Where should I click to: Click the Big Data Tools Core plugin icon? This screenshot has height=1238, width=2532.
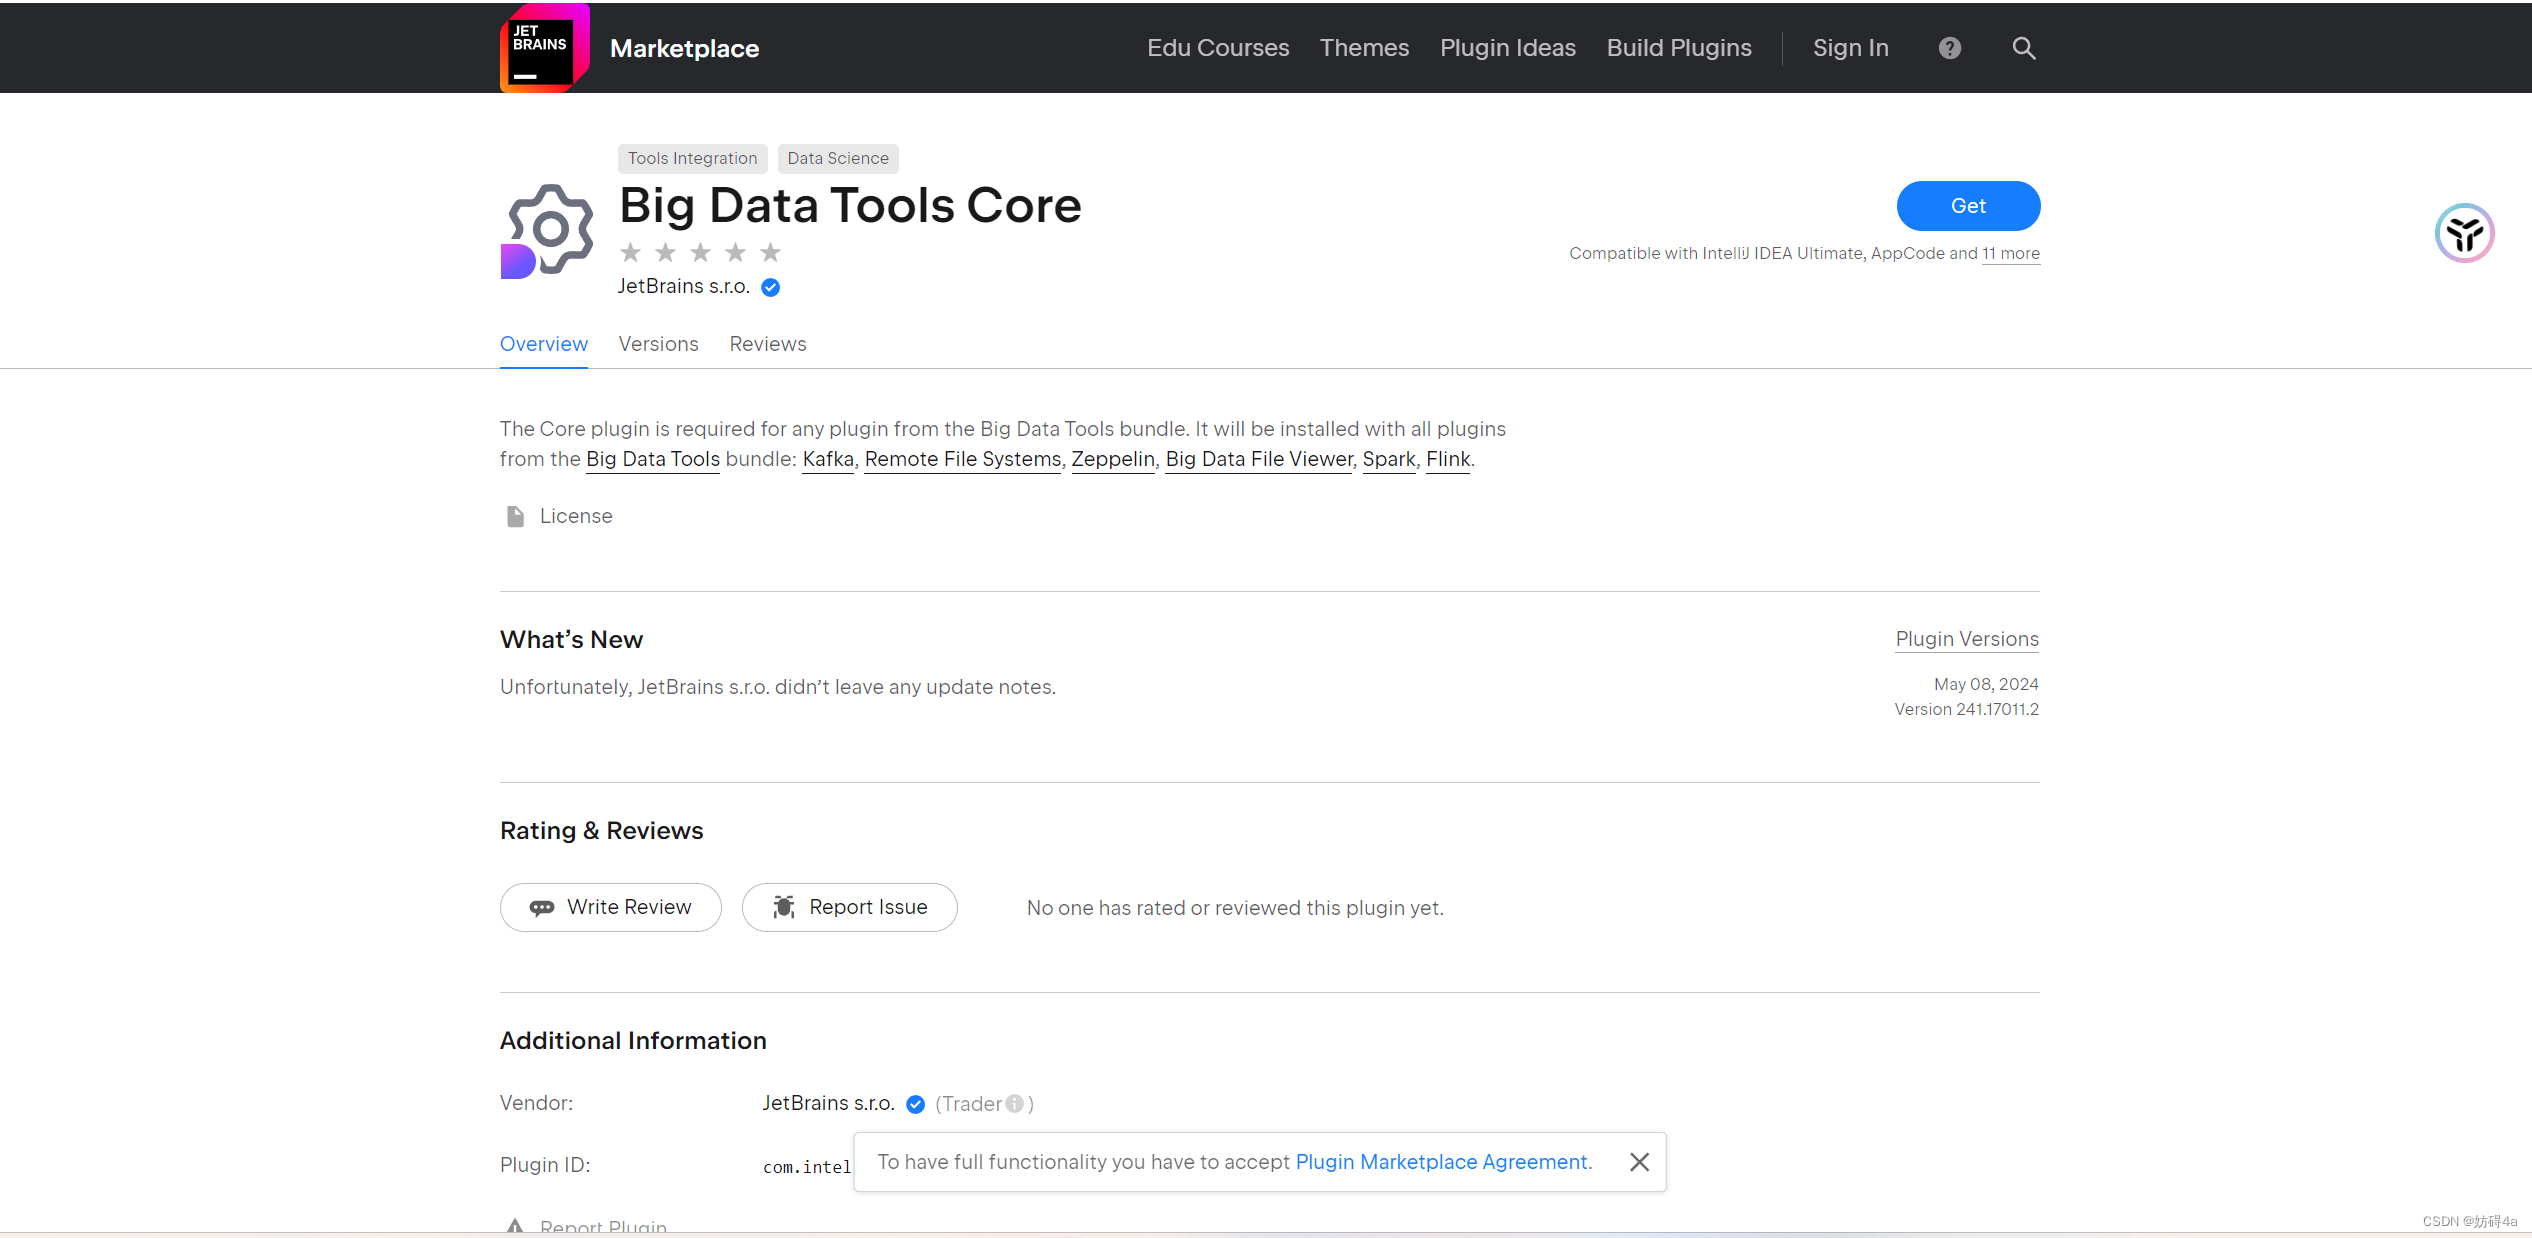547,231
